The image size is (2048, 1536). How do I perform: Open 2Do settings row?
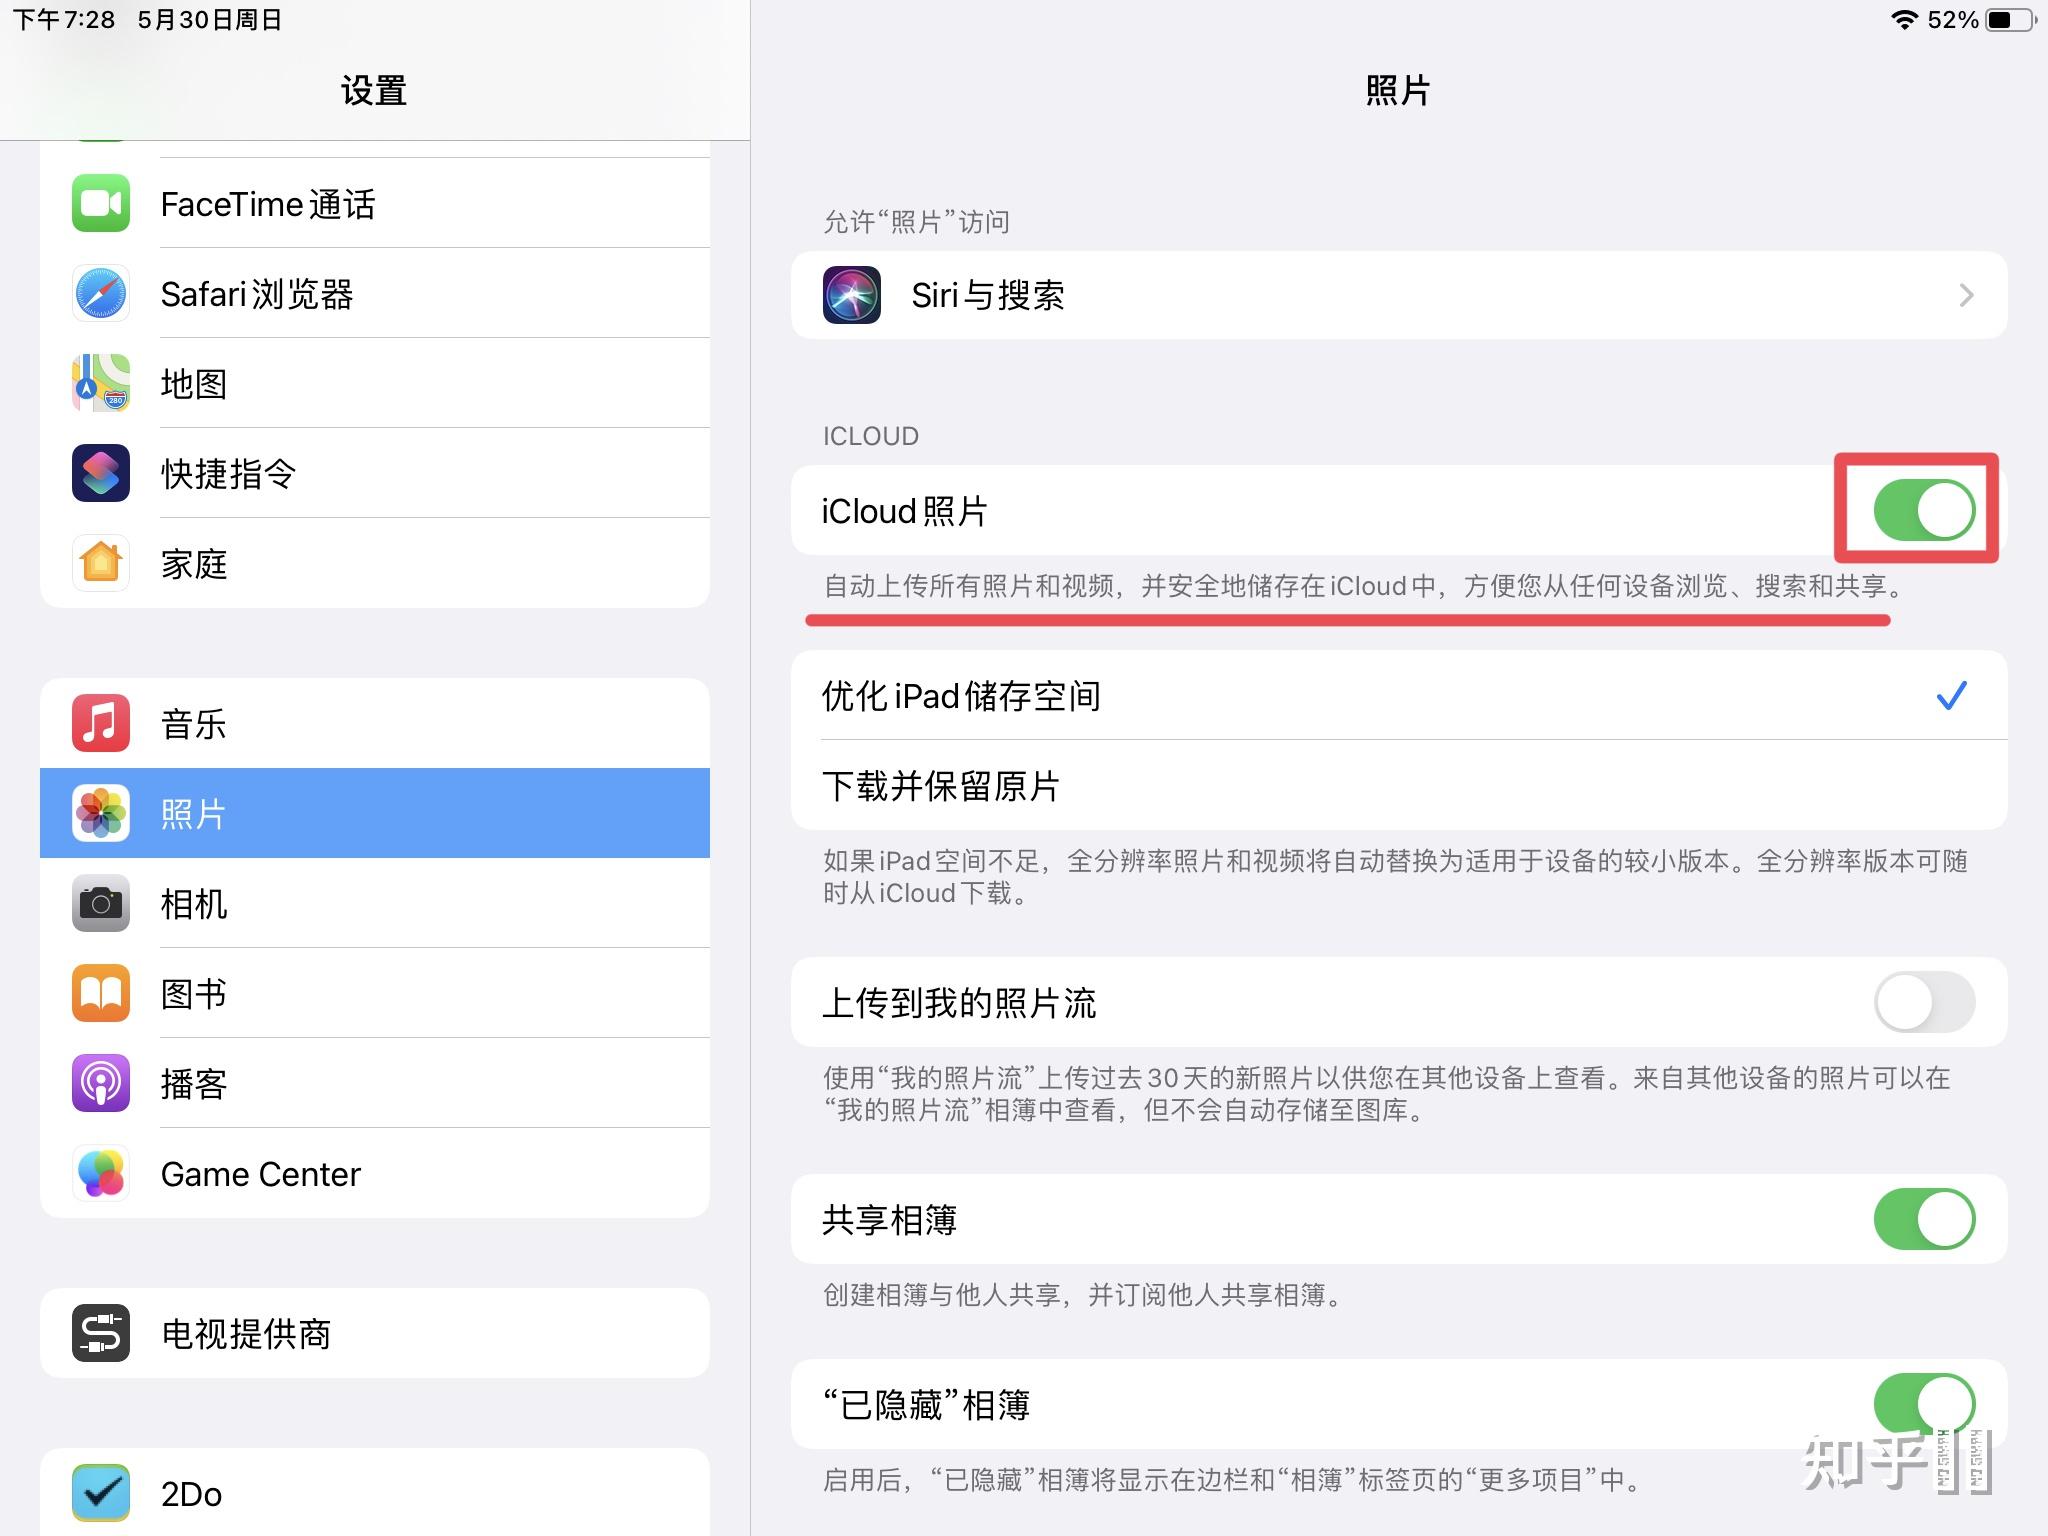pyautogui.click(x=375, y=1493)
